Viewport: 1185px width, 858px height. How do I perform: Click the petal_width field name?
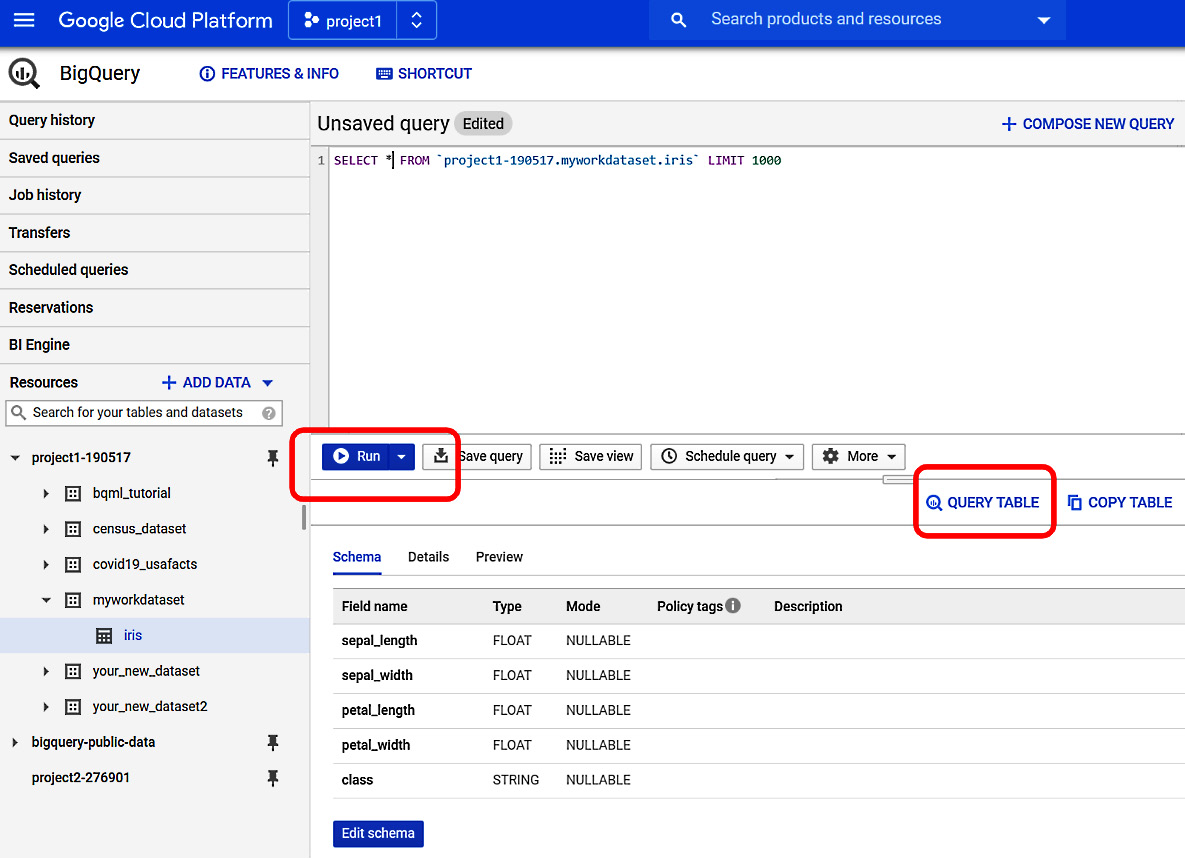click(x=376, y=745)
